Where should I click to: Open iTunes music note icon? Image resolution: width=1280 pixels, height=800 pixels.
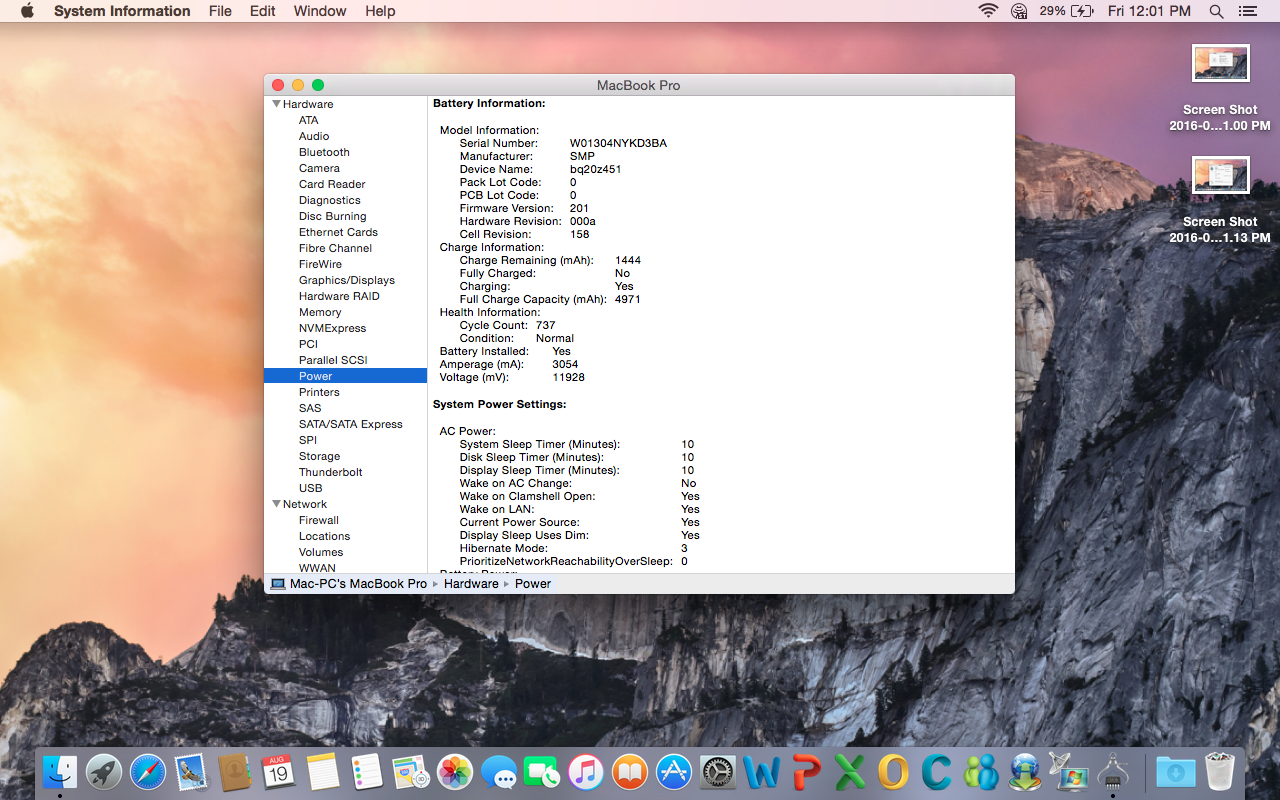tap(586, 772)
